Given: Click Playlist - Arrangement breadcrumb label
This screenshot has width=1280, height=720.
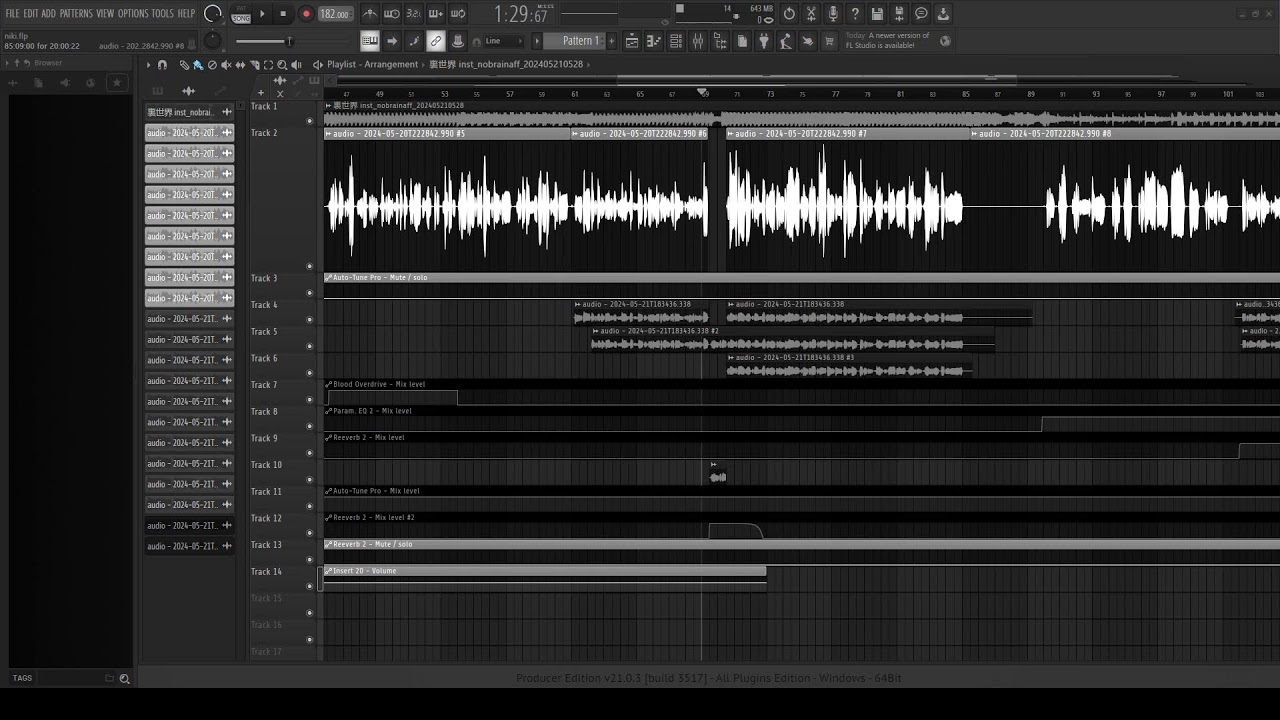Looking at the screenshot, I should 372,65.
